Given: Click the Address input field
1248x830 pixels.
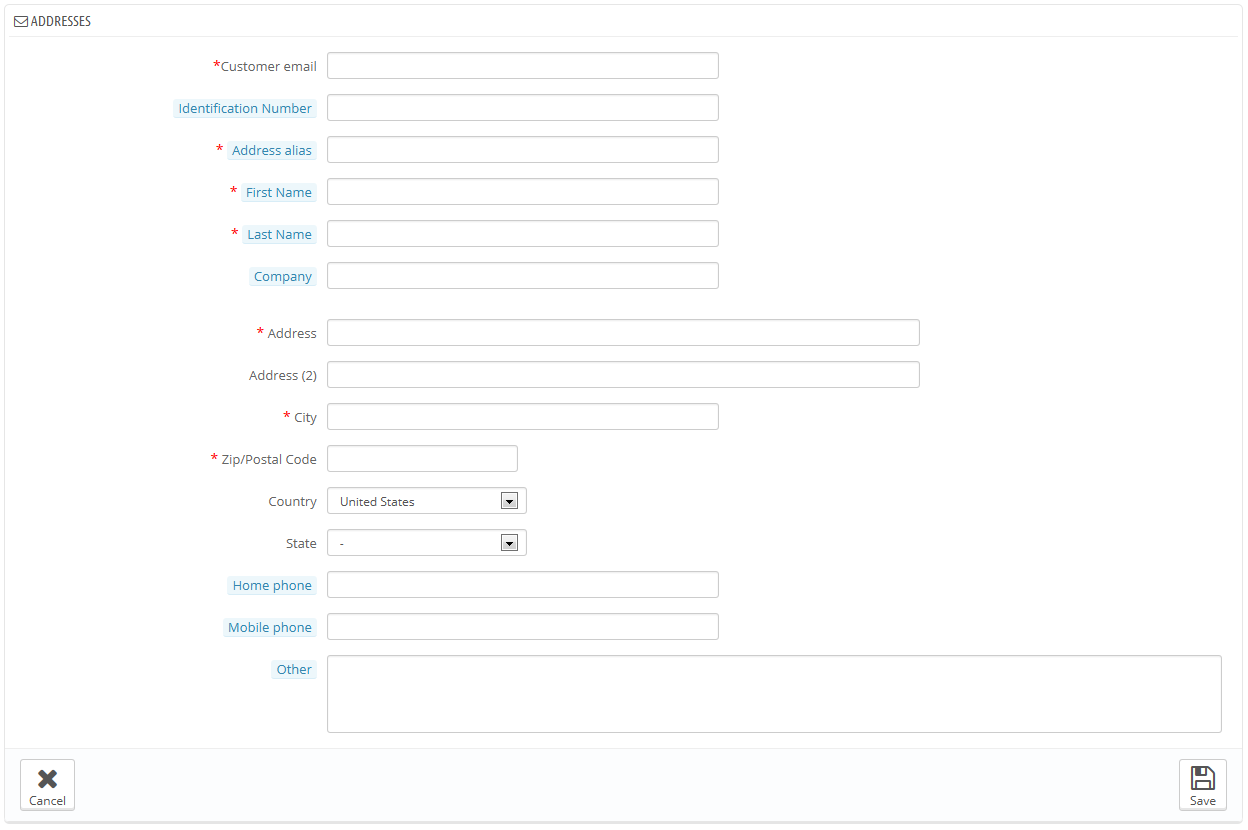Looking at the screenshot, I should pyautogui.click(x=623, y=333).
